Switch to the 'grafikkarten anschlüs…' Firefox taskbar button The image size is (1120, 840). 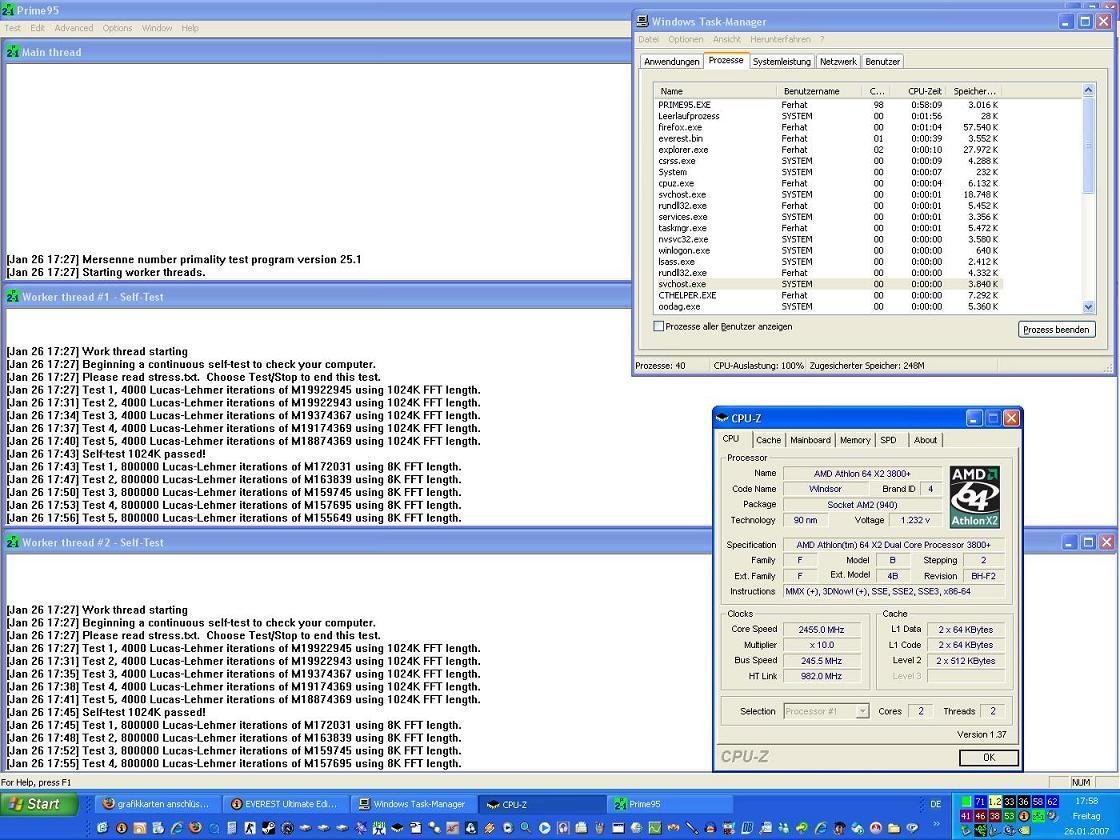coord(157,804)
